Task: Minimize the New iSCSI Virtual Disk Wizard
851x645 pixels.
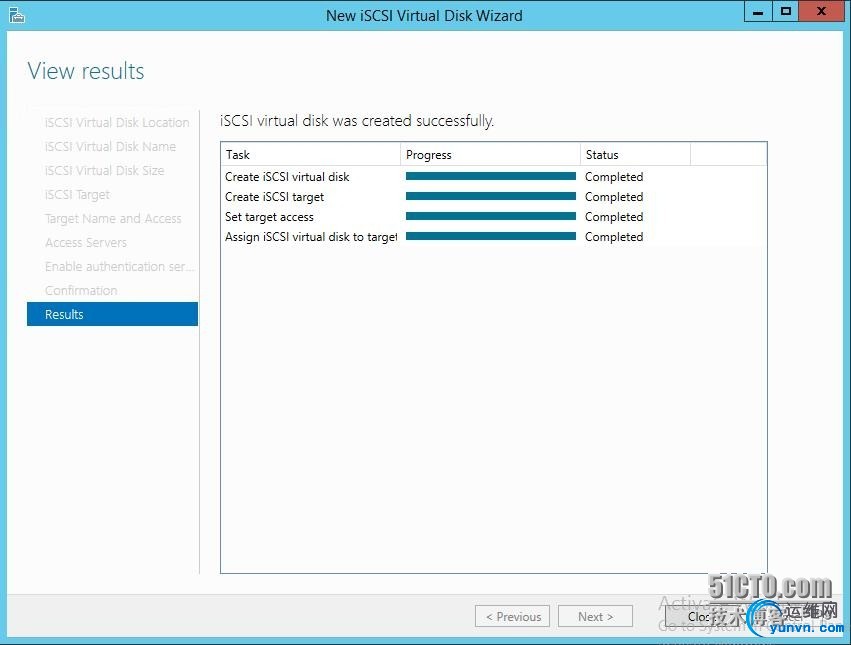Action: [x=758, y=11]
